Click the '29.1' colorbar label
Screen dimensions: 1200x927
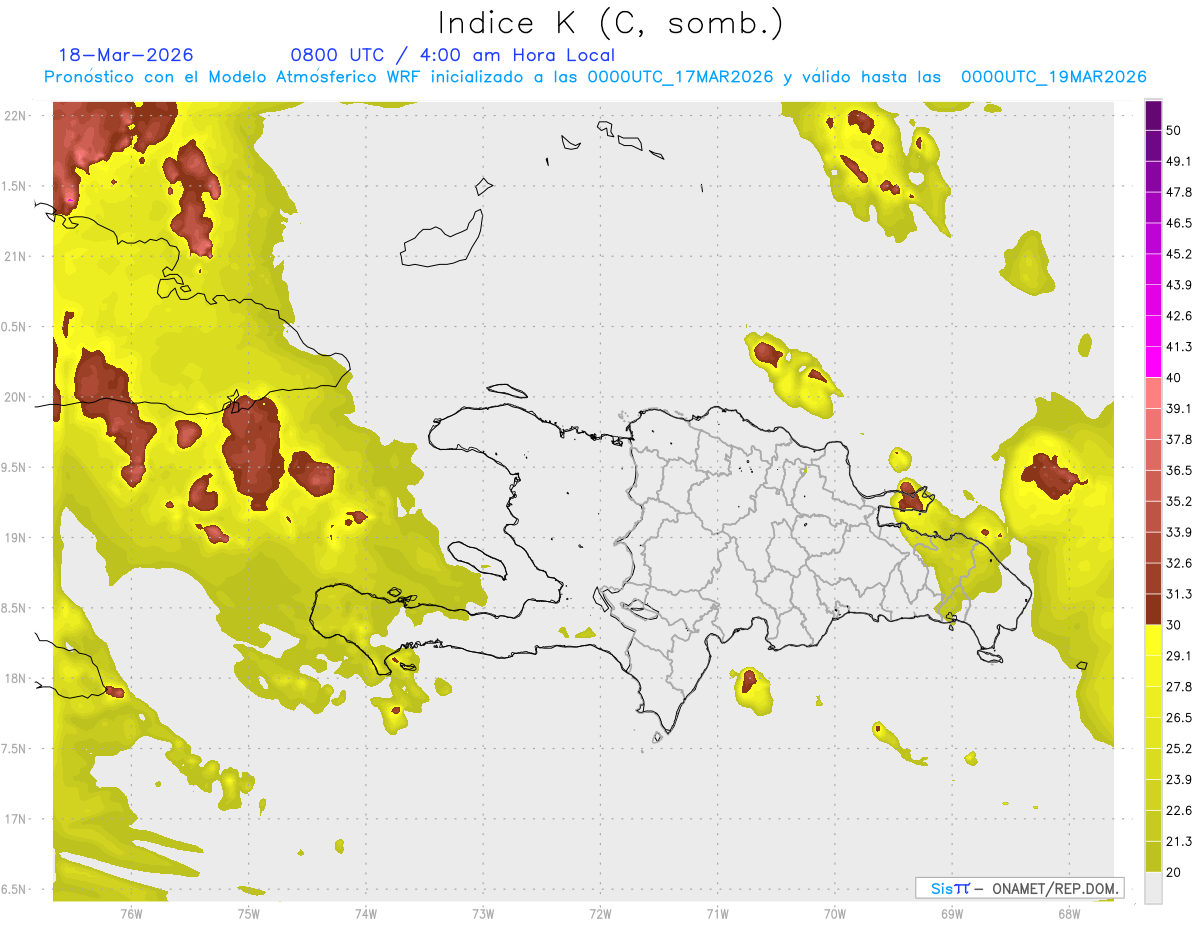[1179, 656]
